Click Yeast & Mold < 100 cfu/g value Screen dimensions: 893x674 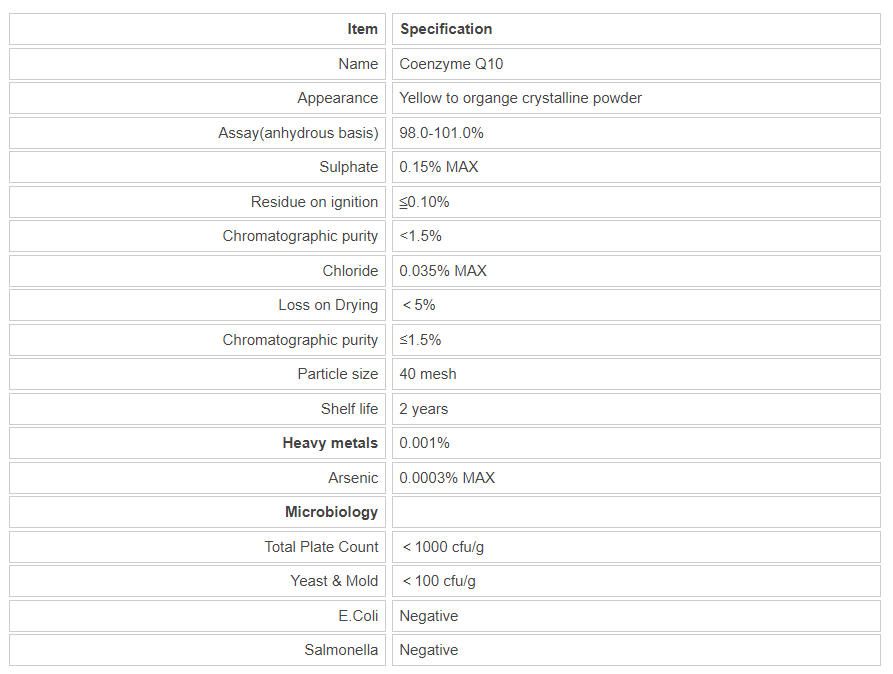pos(439,581)
